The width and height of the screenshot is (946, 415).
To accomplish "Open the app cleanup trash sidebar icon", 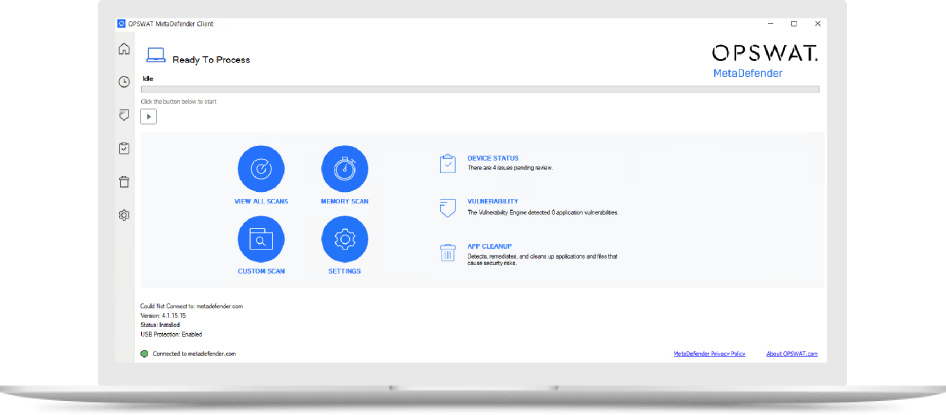I will [124, 182].
